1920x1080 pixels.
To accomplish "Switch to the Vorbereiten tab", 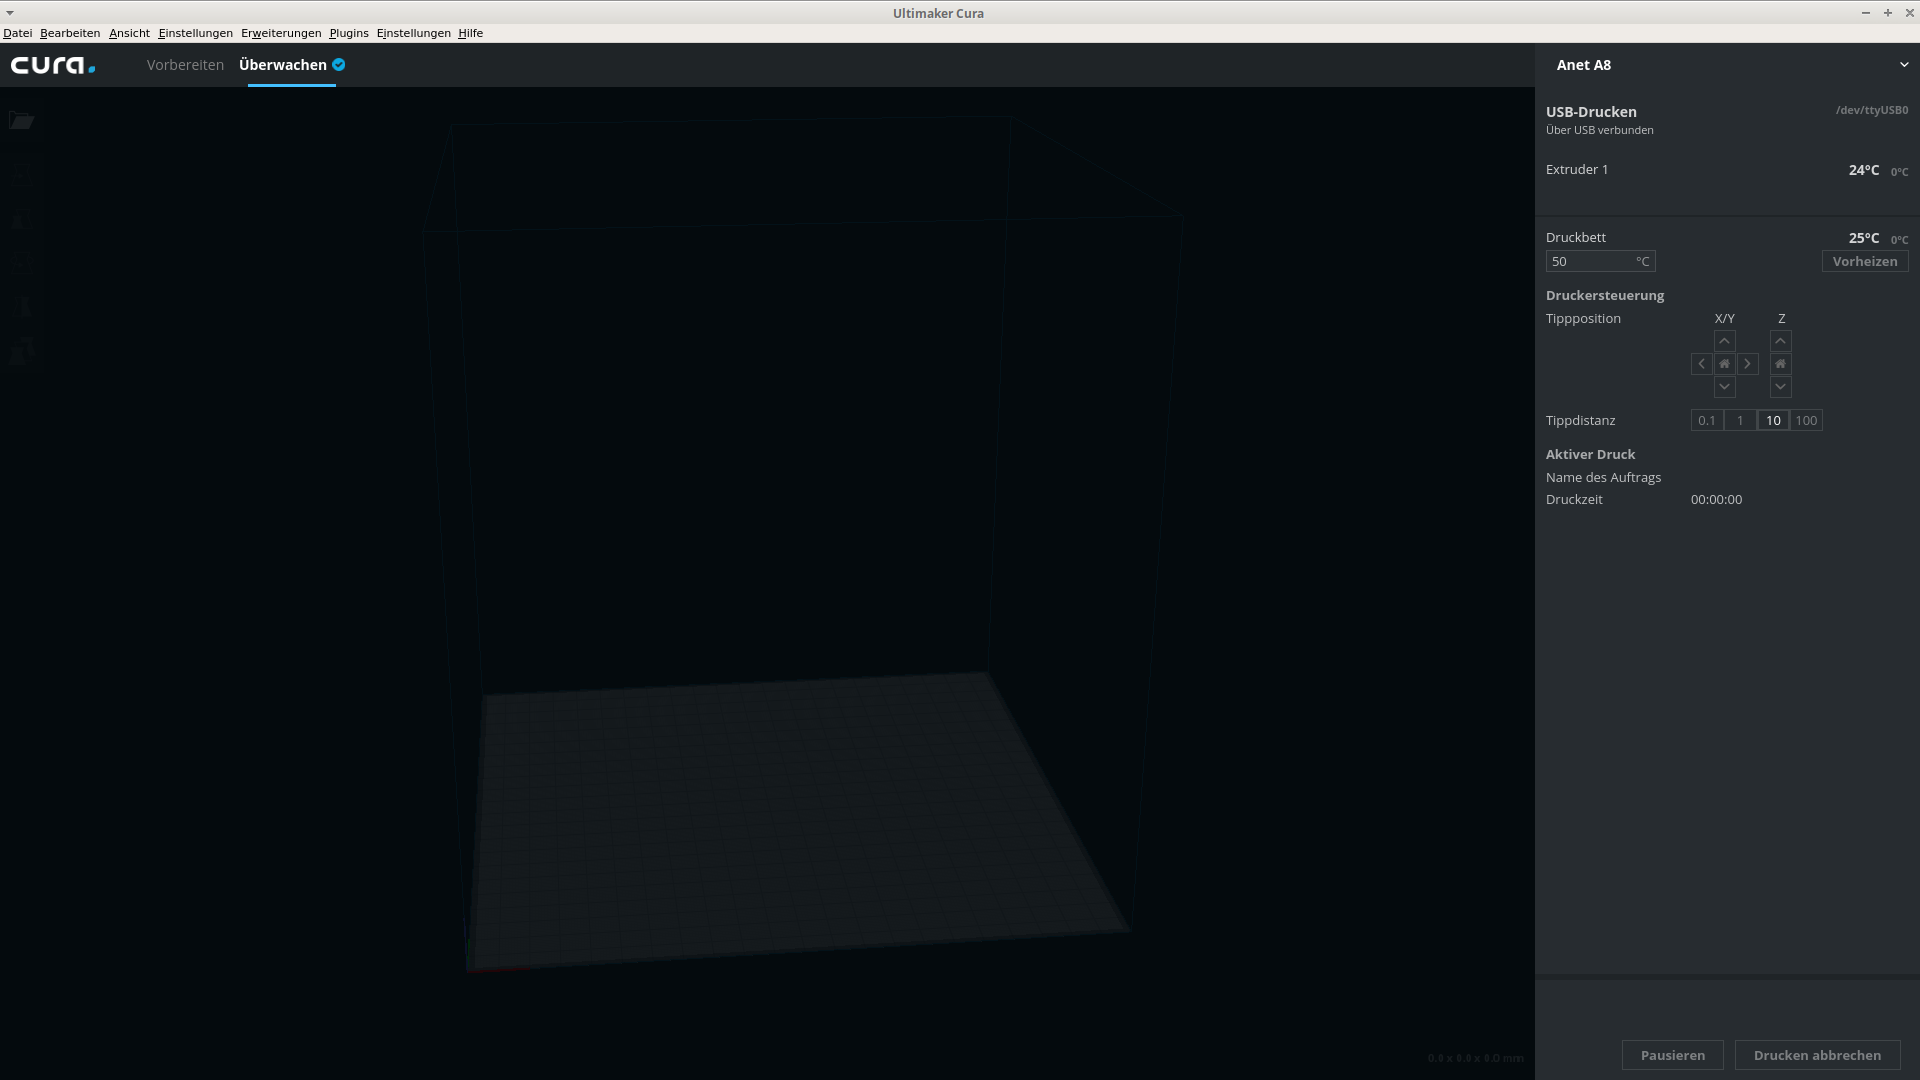I will click(185, 65).
